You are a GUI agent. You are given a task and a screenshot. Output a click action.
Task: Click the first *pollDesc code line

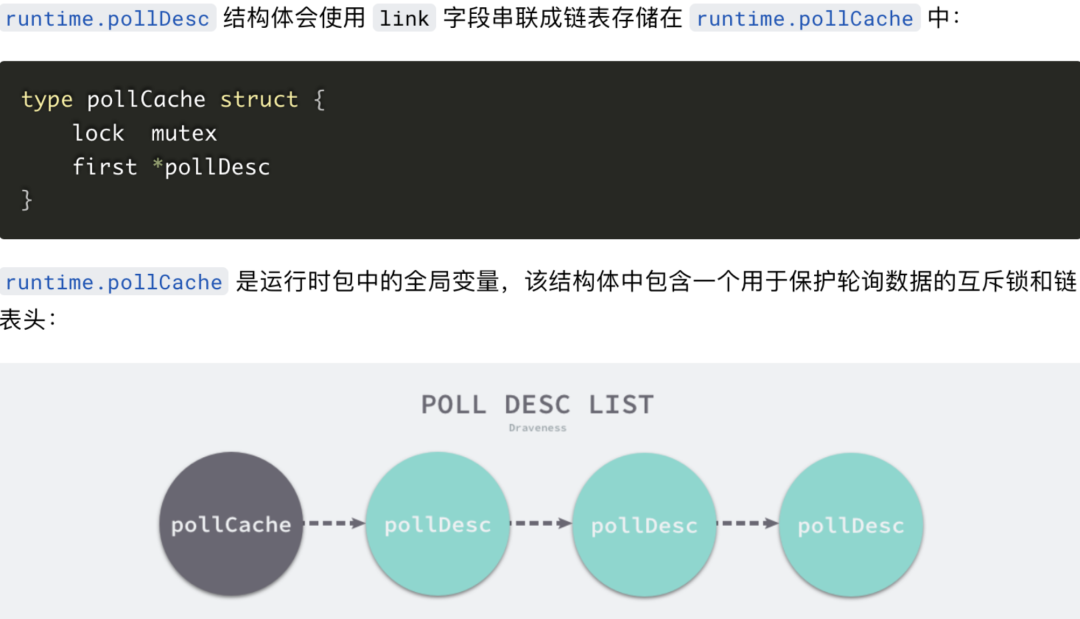(x=172, y=167)
